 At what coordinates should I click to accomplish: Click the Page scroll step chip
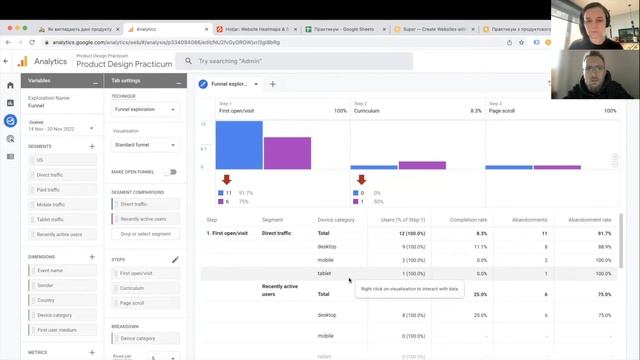[145, 303]
